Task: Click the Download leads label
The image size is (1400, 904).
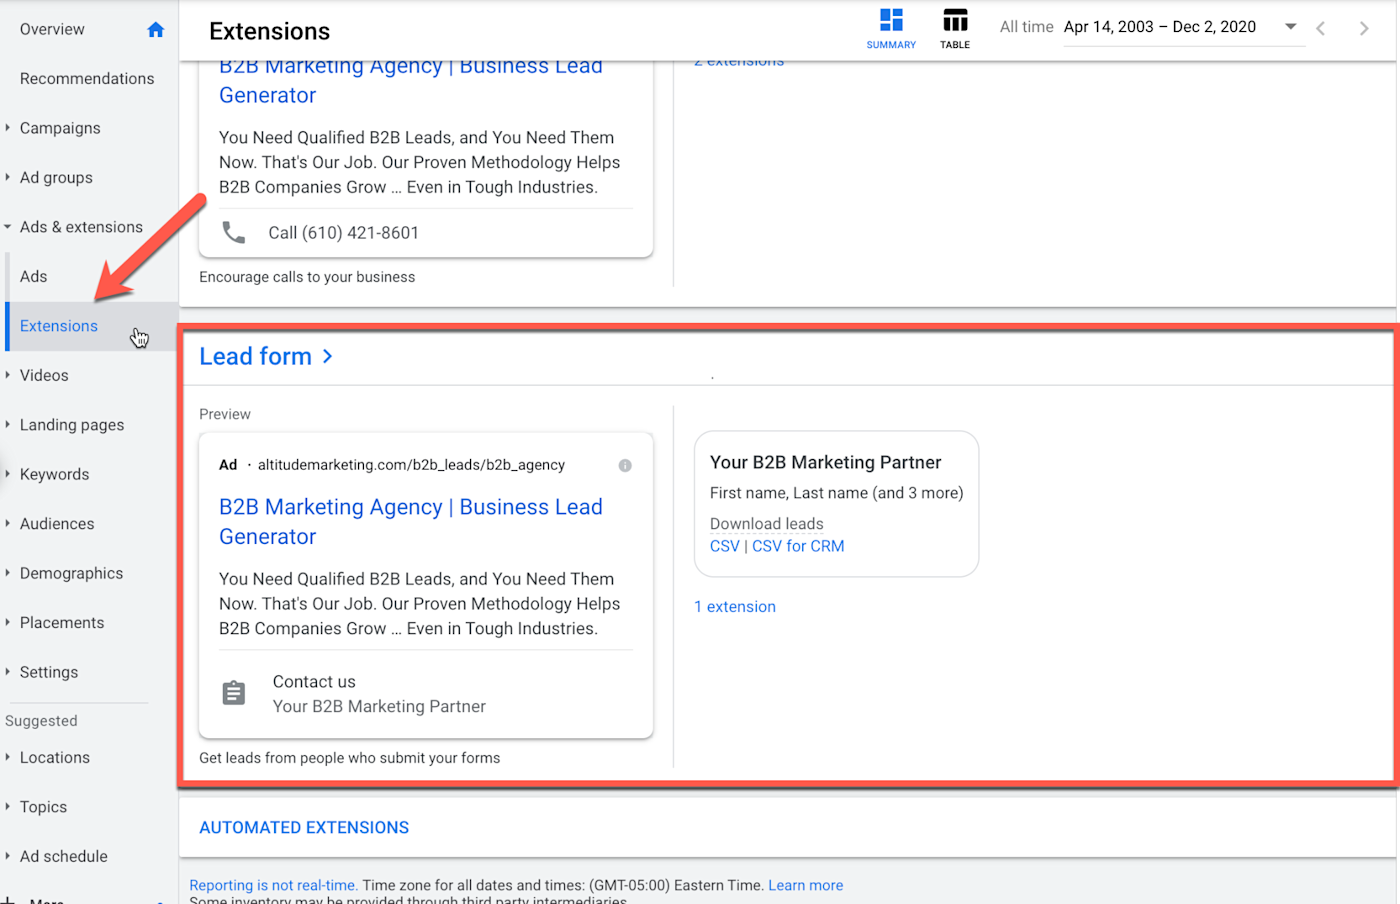Action: click(x=767, y=524)
